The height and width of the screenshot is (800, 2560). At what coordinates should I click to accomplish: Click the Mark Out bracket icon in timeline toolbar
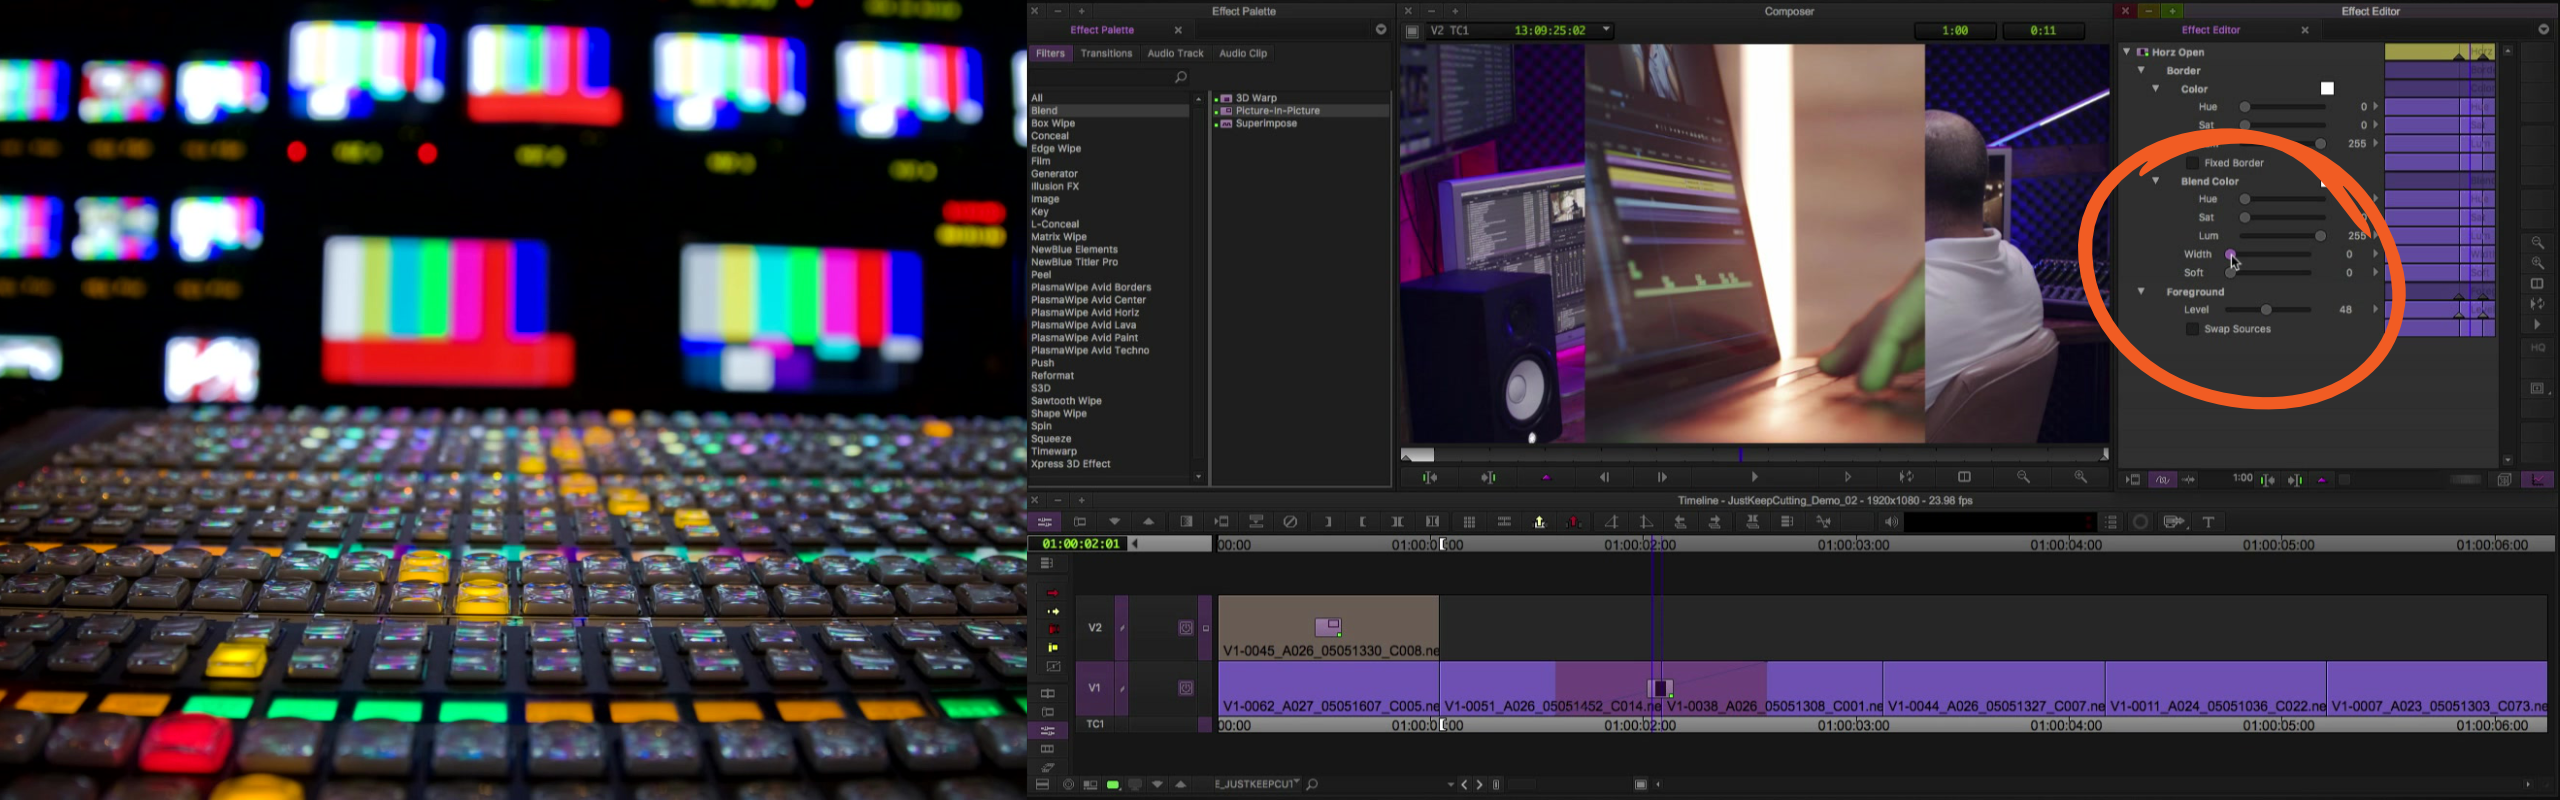[1363, 522]
